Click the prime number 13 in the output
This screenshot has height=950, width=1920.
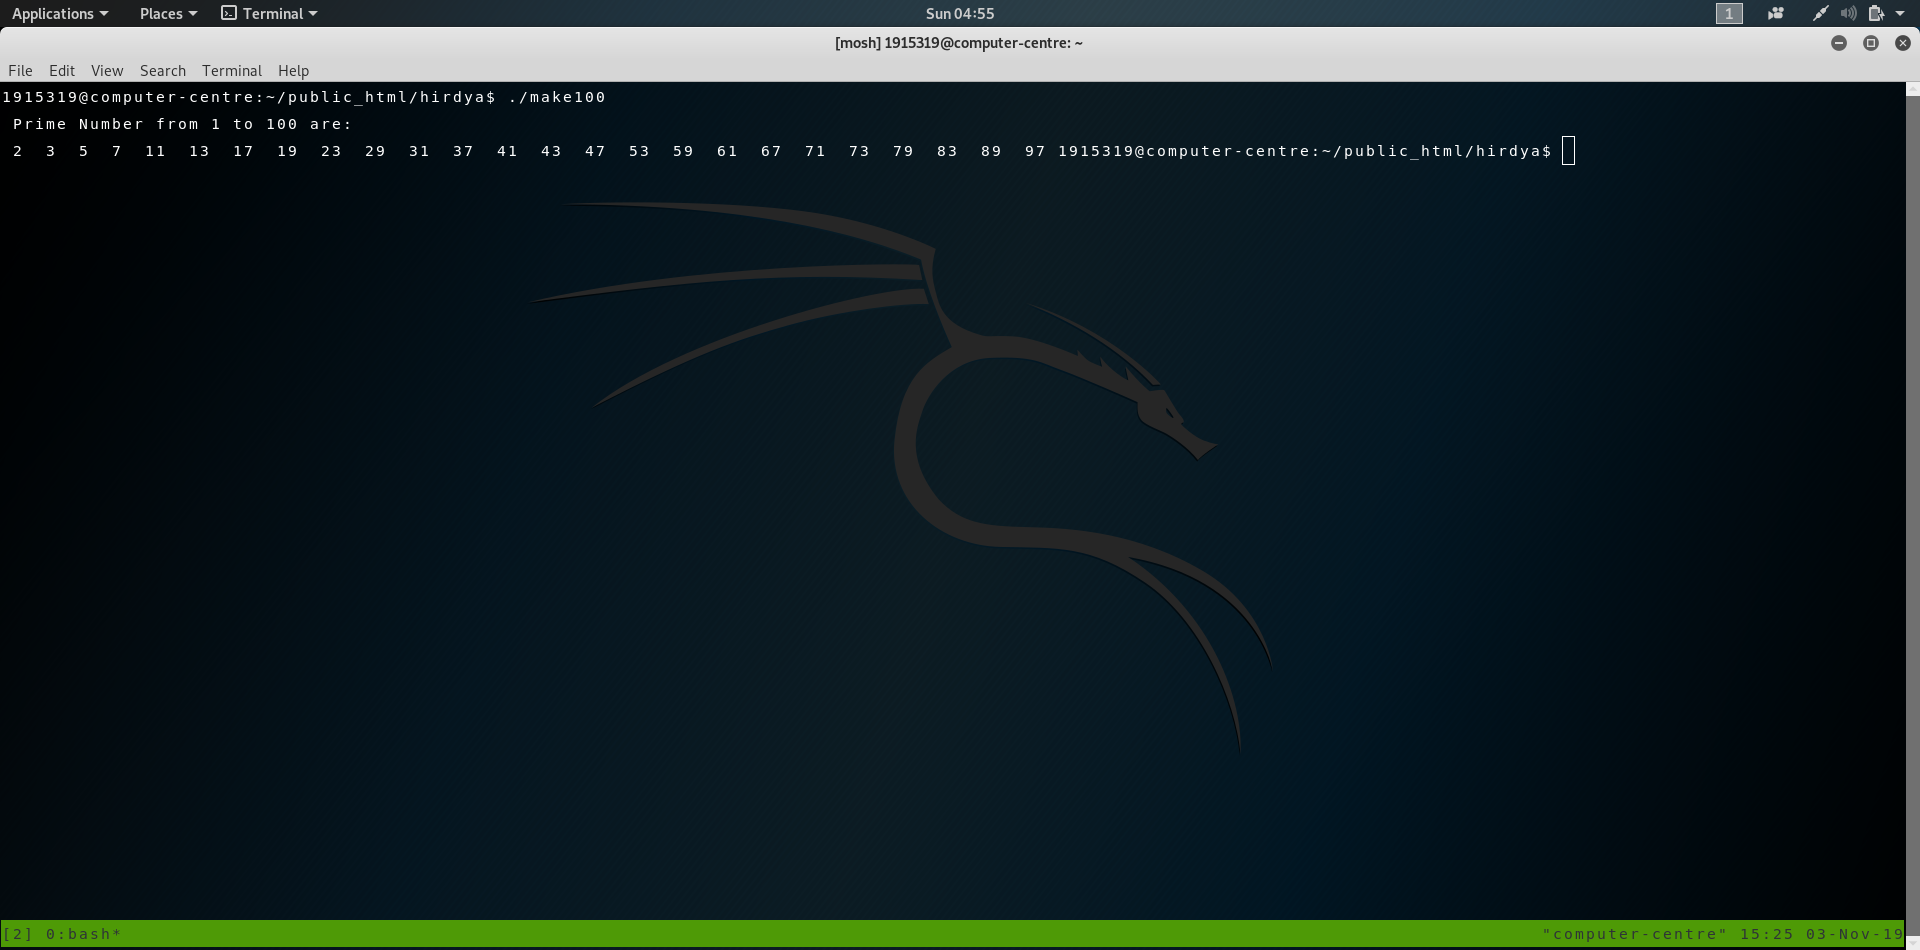pyautogui.click(x=199, y=151)
